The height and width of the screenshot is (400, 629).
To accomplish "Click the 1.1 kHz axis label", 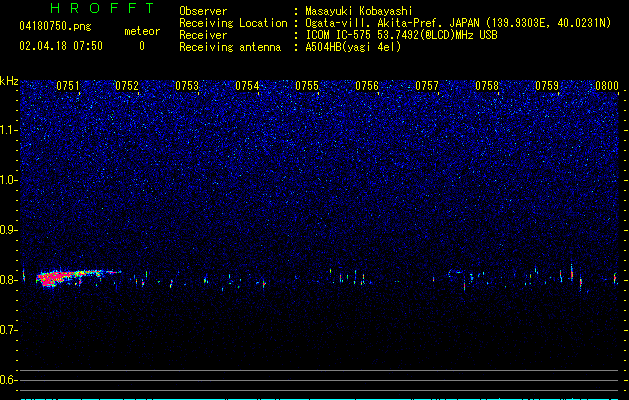I will (8, 130).
